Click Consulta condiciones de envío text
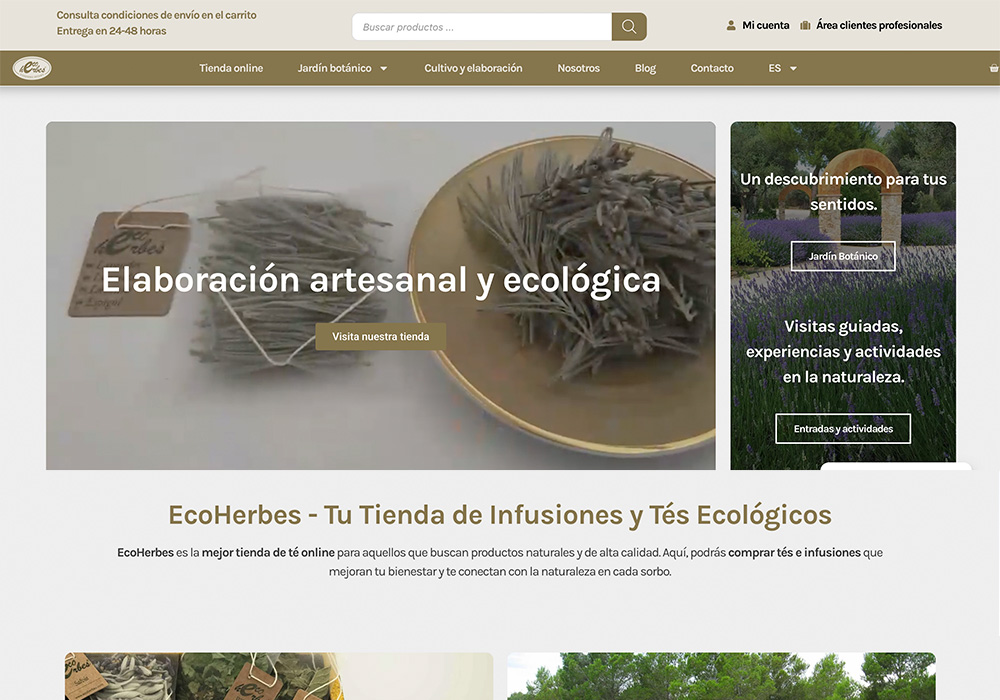 [156, 15]
